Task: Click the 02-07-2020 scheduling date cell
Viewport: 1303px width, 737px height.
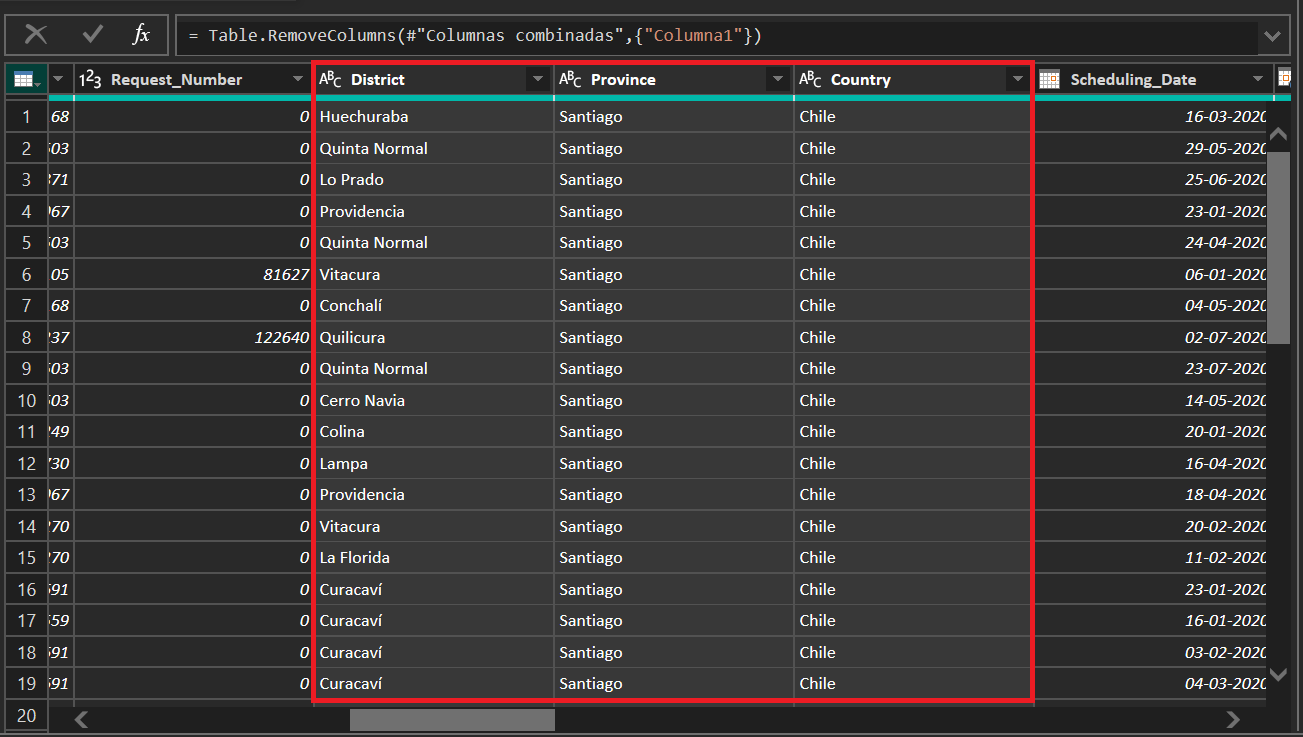Action: 1150,337
